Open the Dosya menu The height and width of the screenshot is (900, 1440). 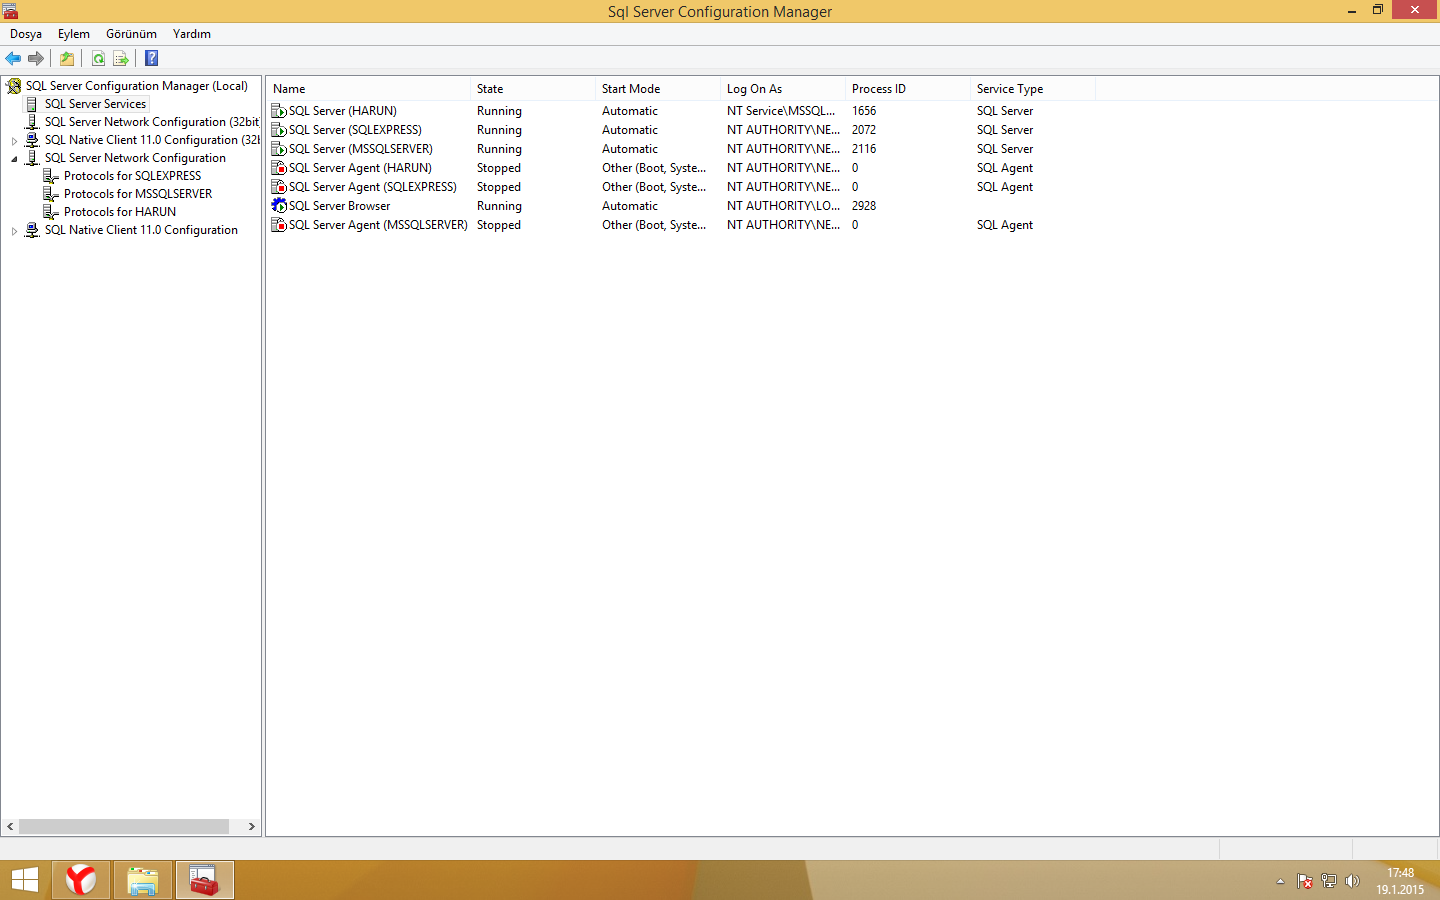point(26,34)
